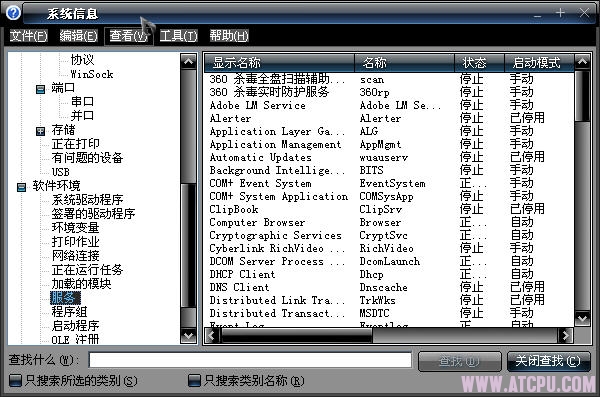Select the 正在打印 tree item
The width and height of the screenshot is (600, 397).
(76, 144)
